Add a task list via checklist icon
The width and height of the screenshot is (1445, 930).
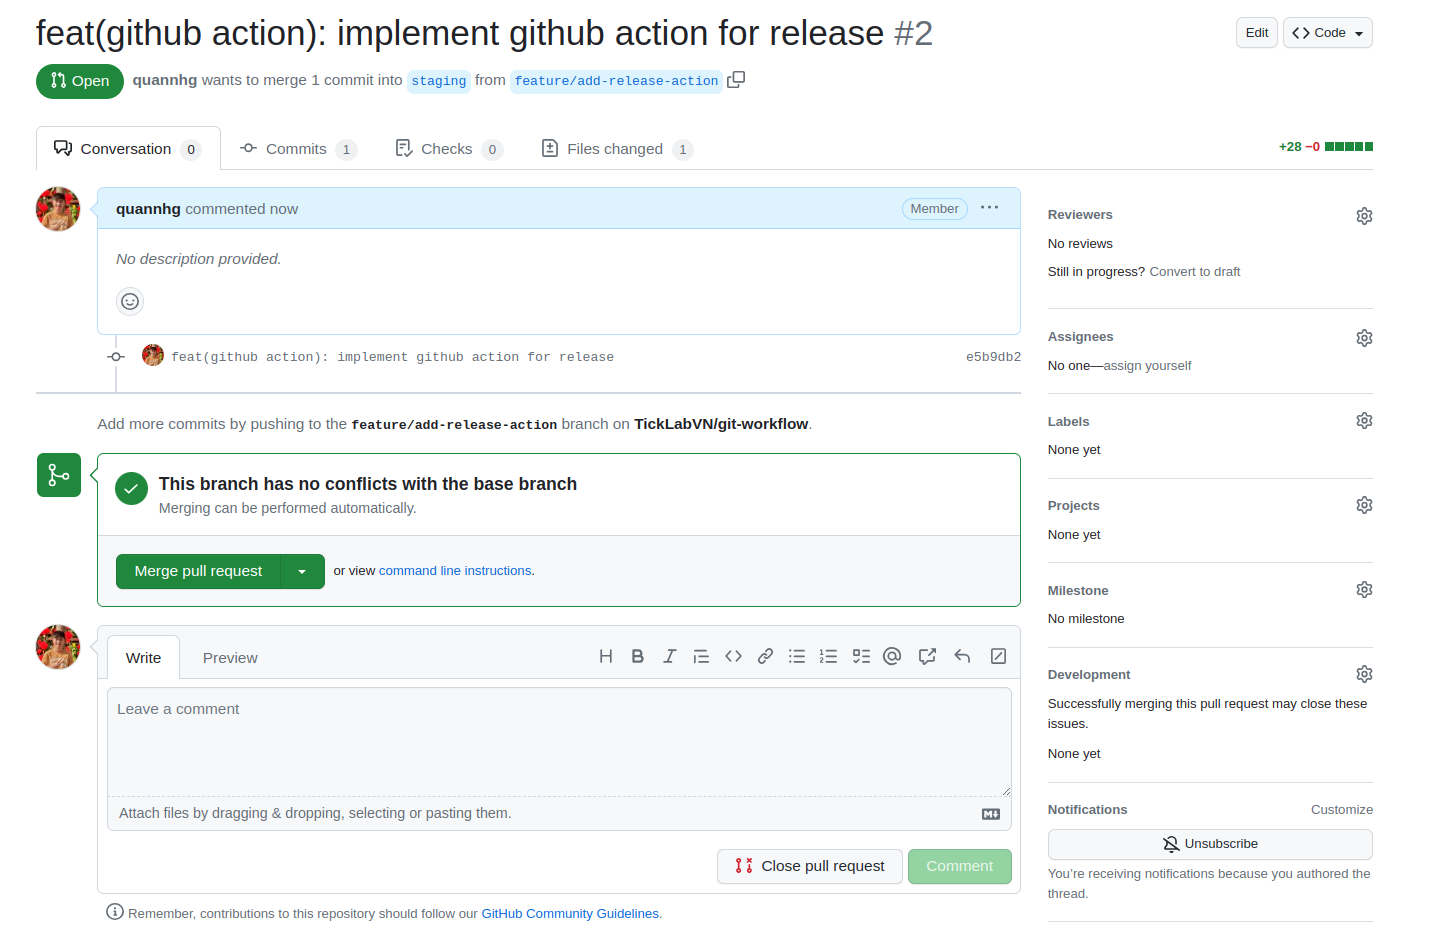[x=861, y=656]
